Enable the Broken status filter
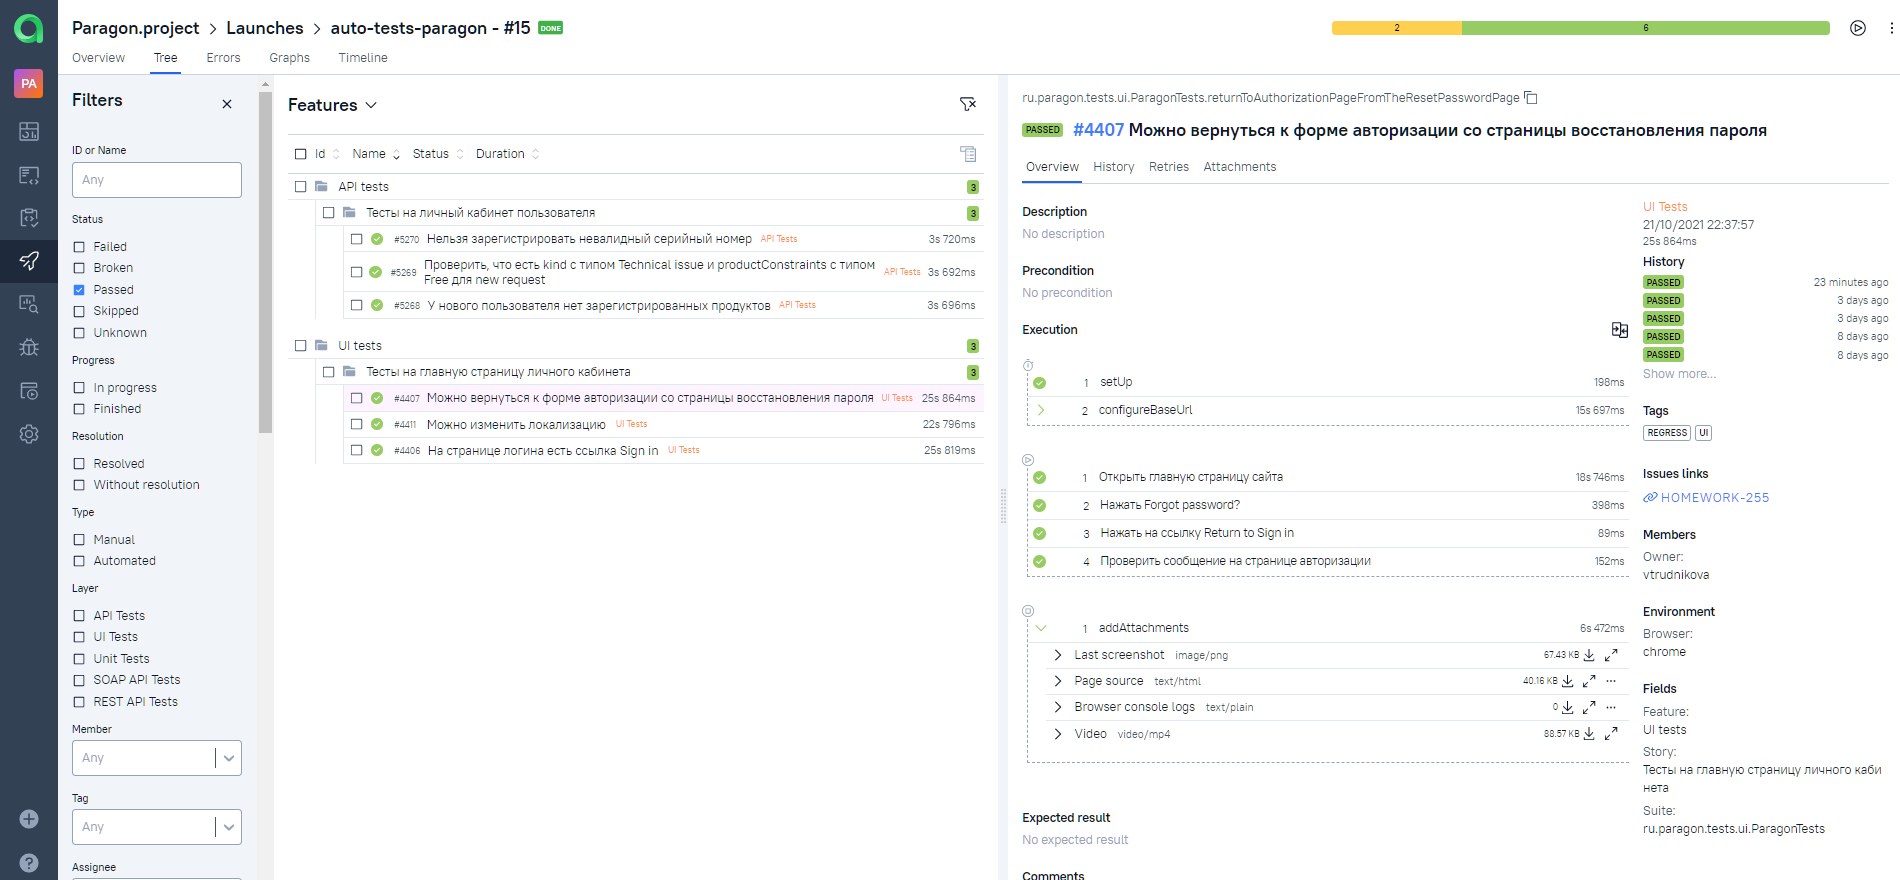The width and height of the screenshot is (1900, 880). pos(79,268)
